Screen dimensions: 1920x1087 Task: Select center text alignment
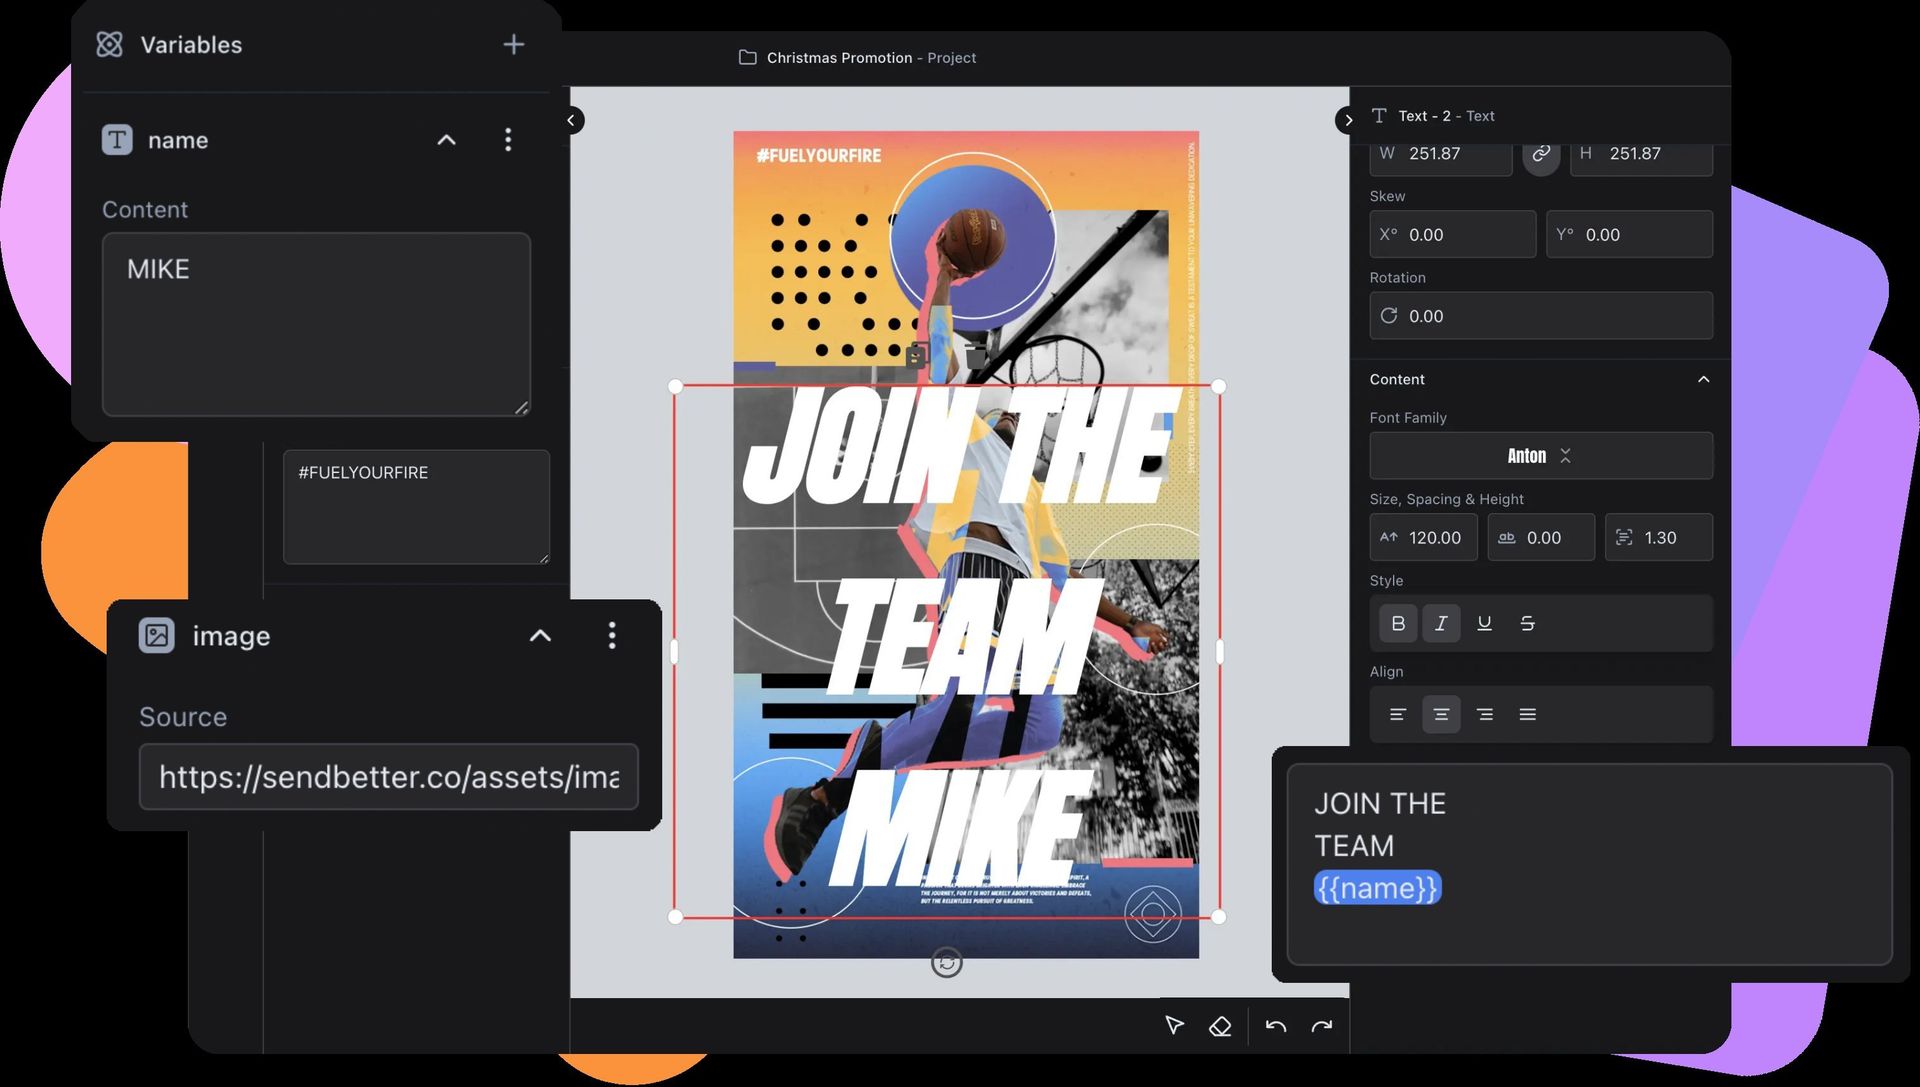pyautogui.click(x=1441, y=715)
